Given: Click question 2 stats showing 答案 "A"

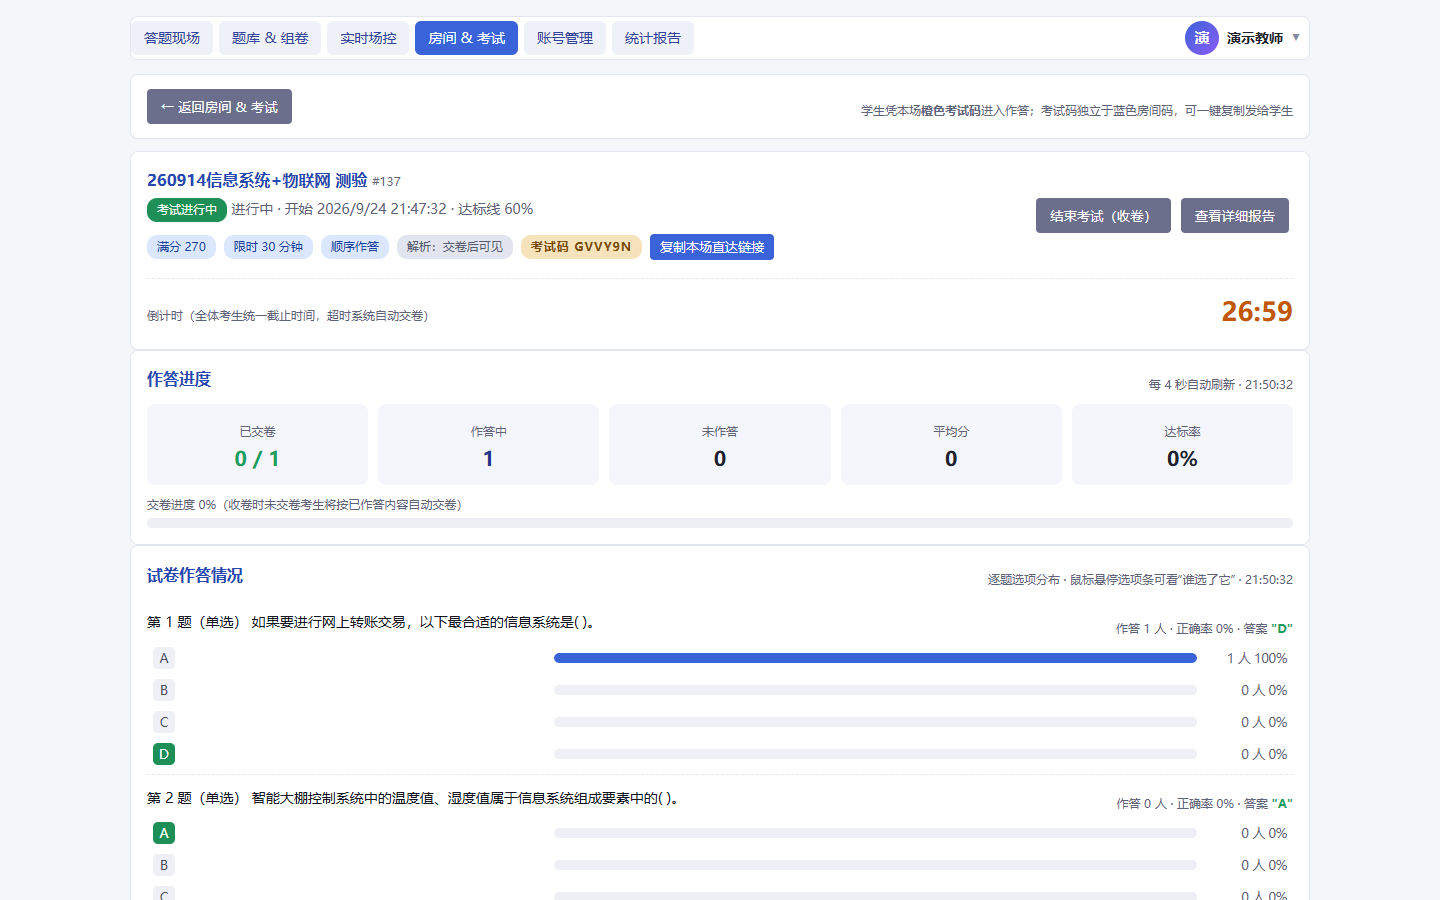Looking at the screenshot, I should pos(1204,804).
